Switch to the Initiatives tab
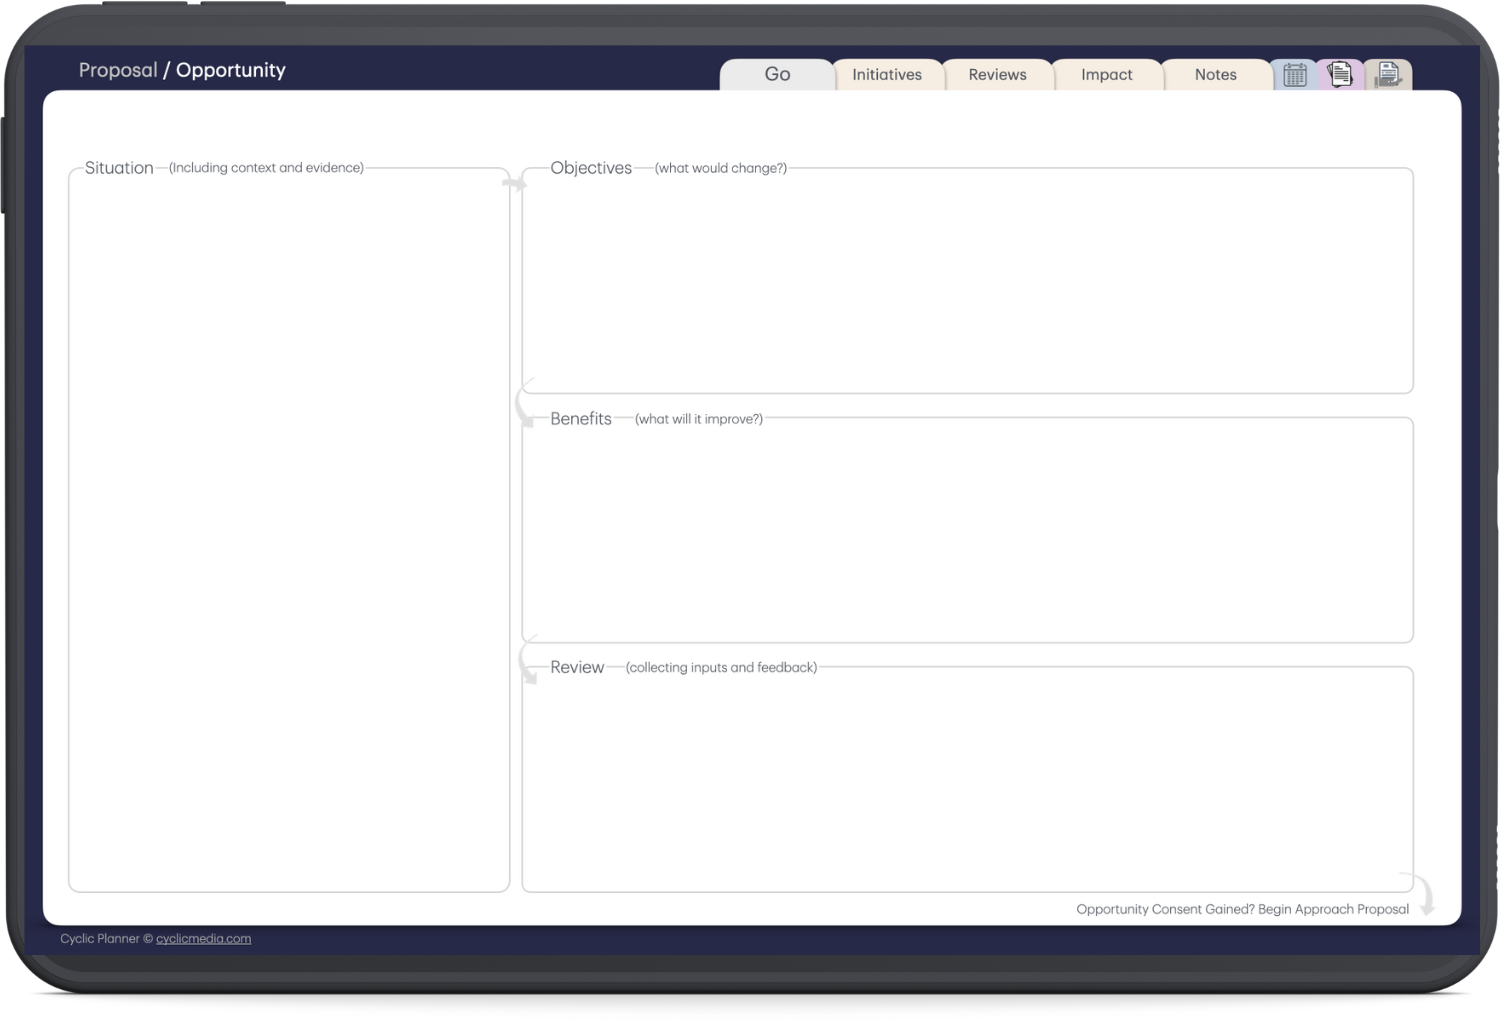This screenshot has height=1024, width=1500. (887, 74)
